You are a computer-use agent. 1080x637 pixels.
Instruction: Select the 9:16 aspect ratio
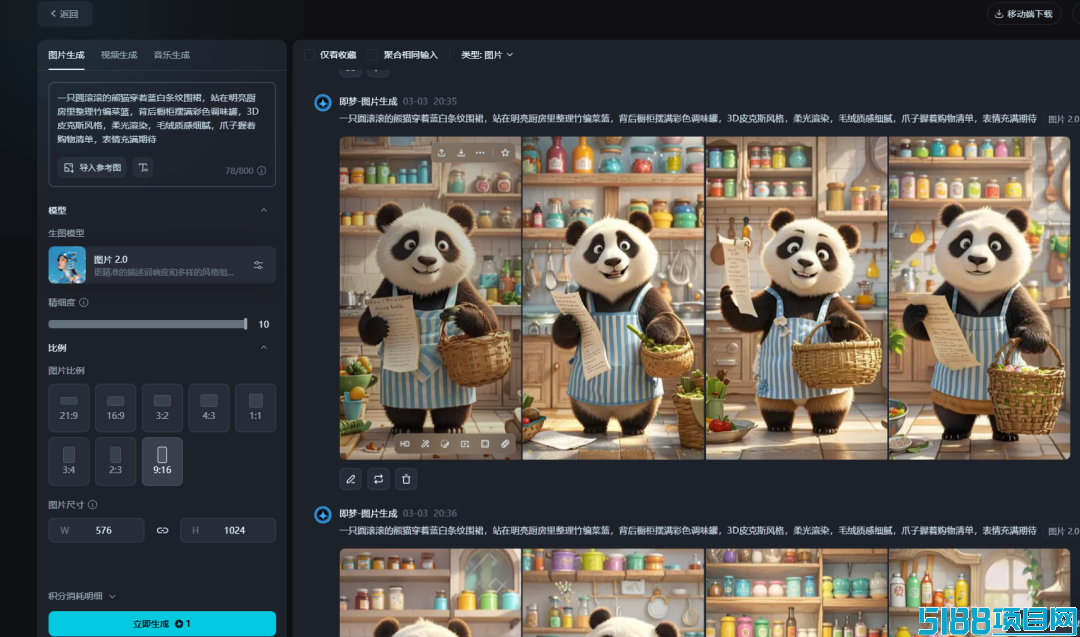coord(163,461)
